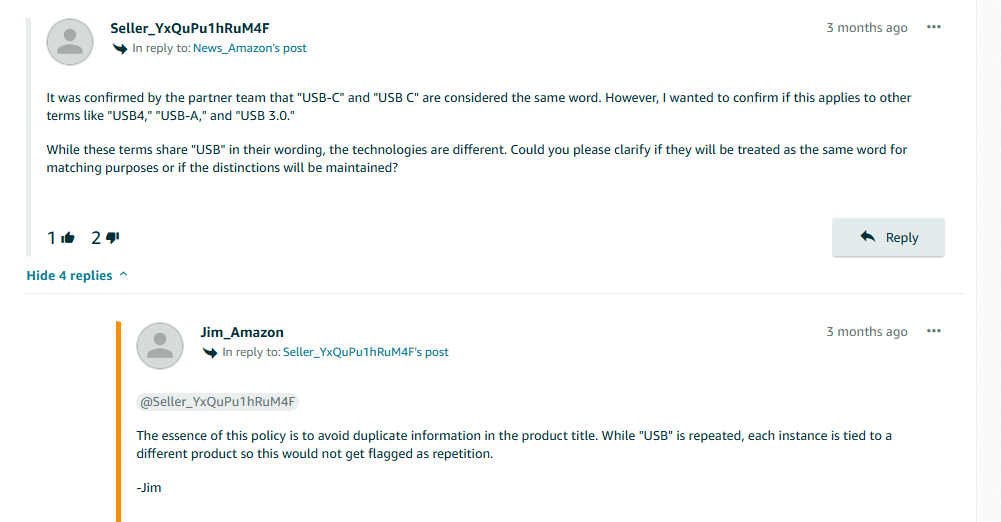This screenshot has height=522, width=1001.
Task: Collapse replies using Hide 4 replies
Action: coord(69,275)
